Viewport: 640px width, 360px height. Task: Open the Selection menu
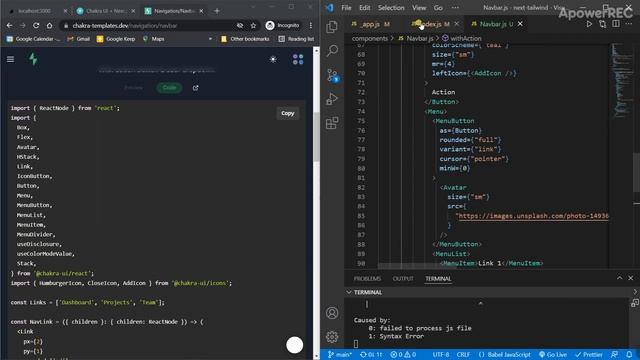tap(391, 7)
